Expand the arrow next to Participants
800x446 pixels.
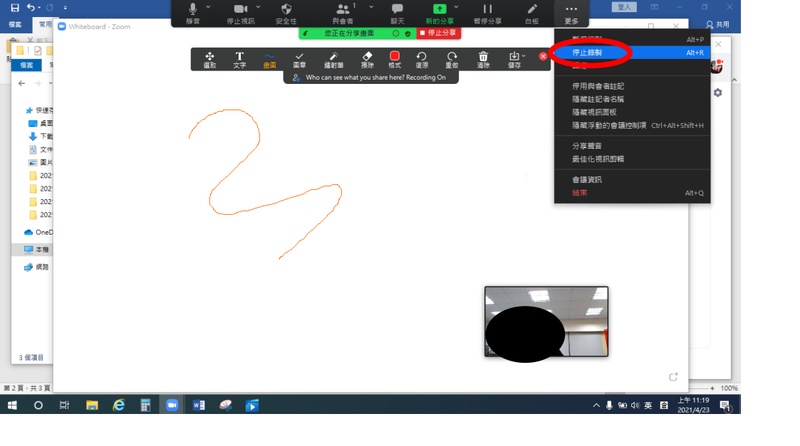pyautogui.click(x=371, y=8)
